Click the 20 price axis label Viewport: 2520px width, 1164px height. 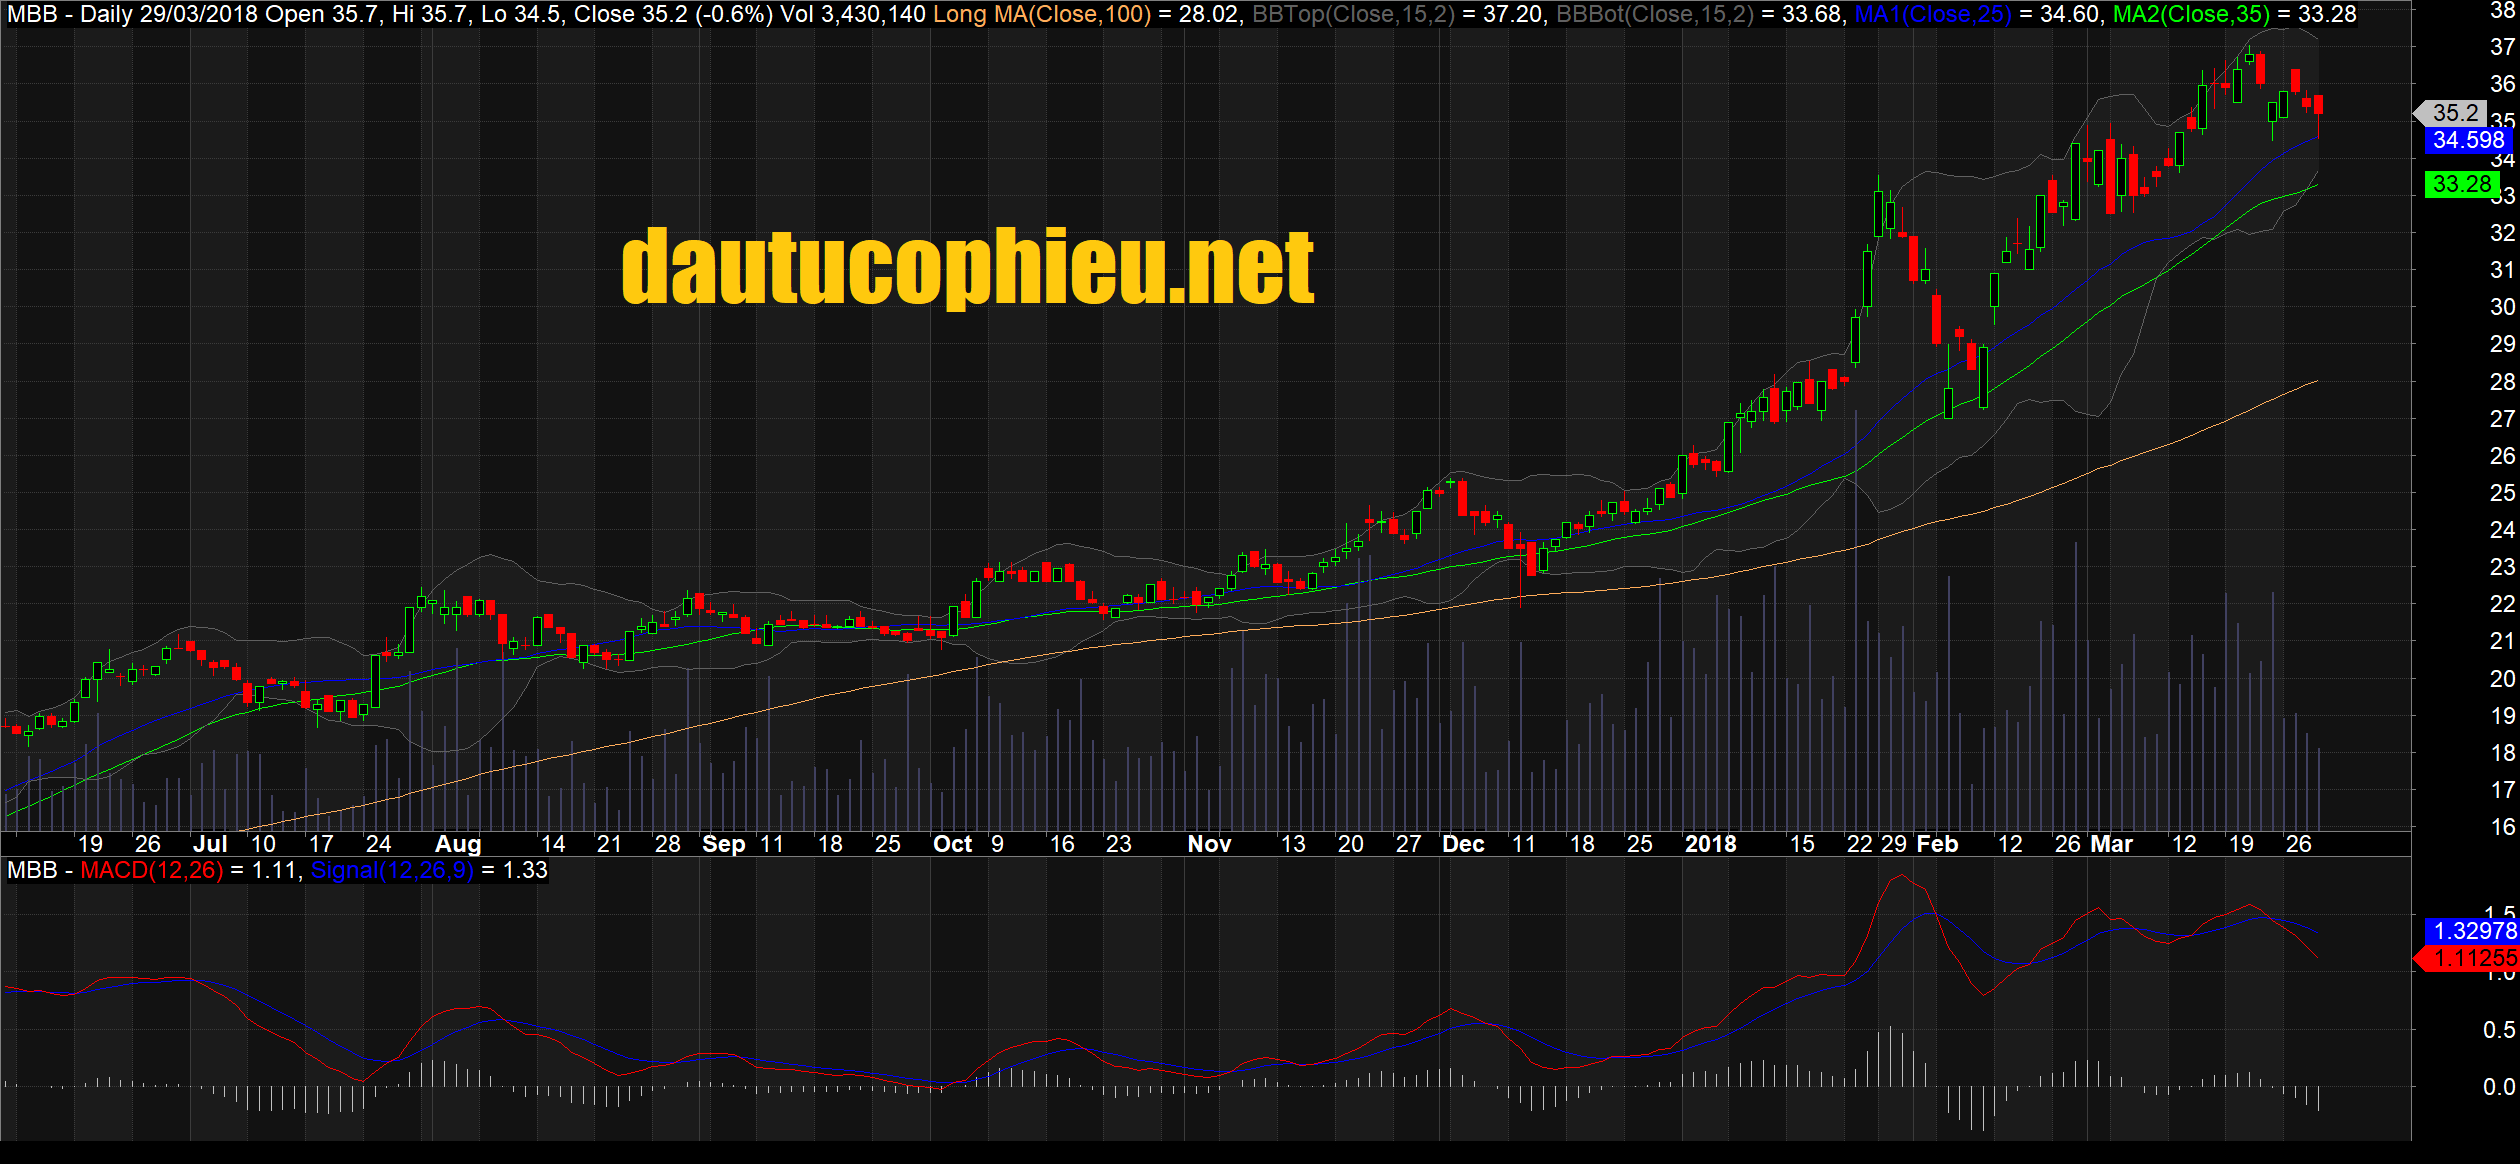coord(2502,679)
